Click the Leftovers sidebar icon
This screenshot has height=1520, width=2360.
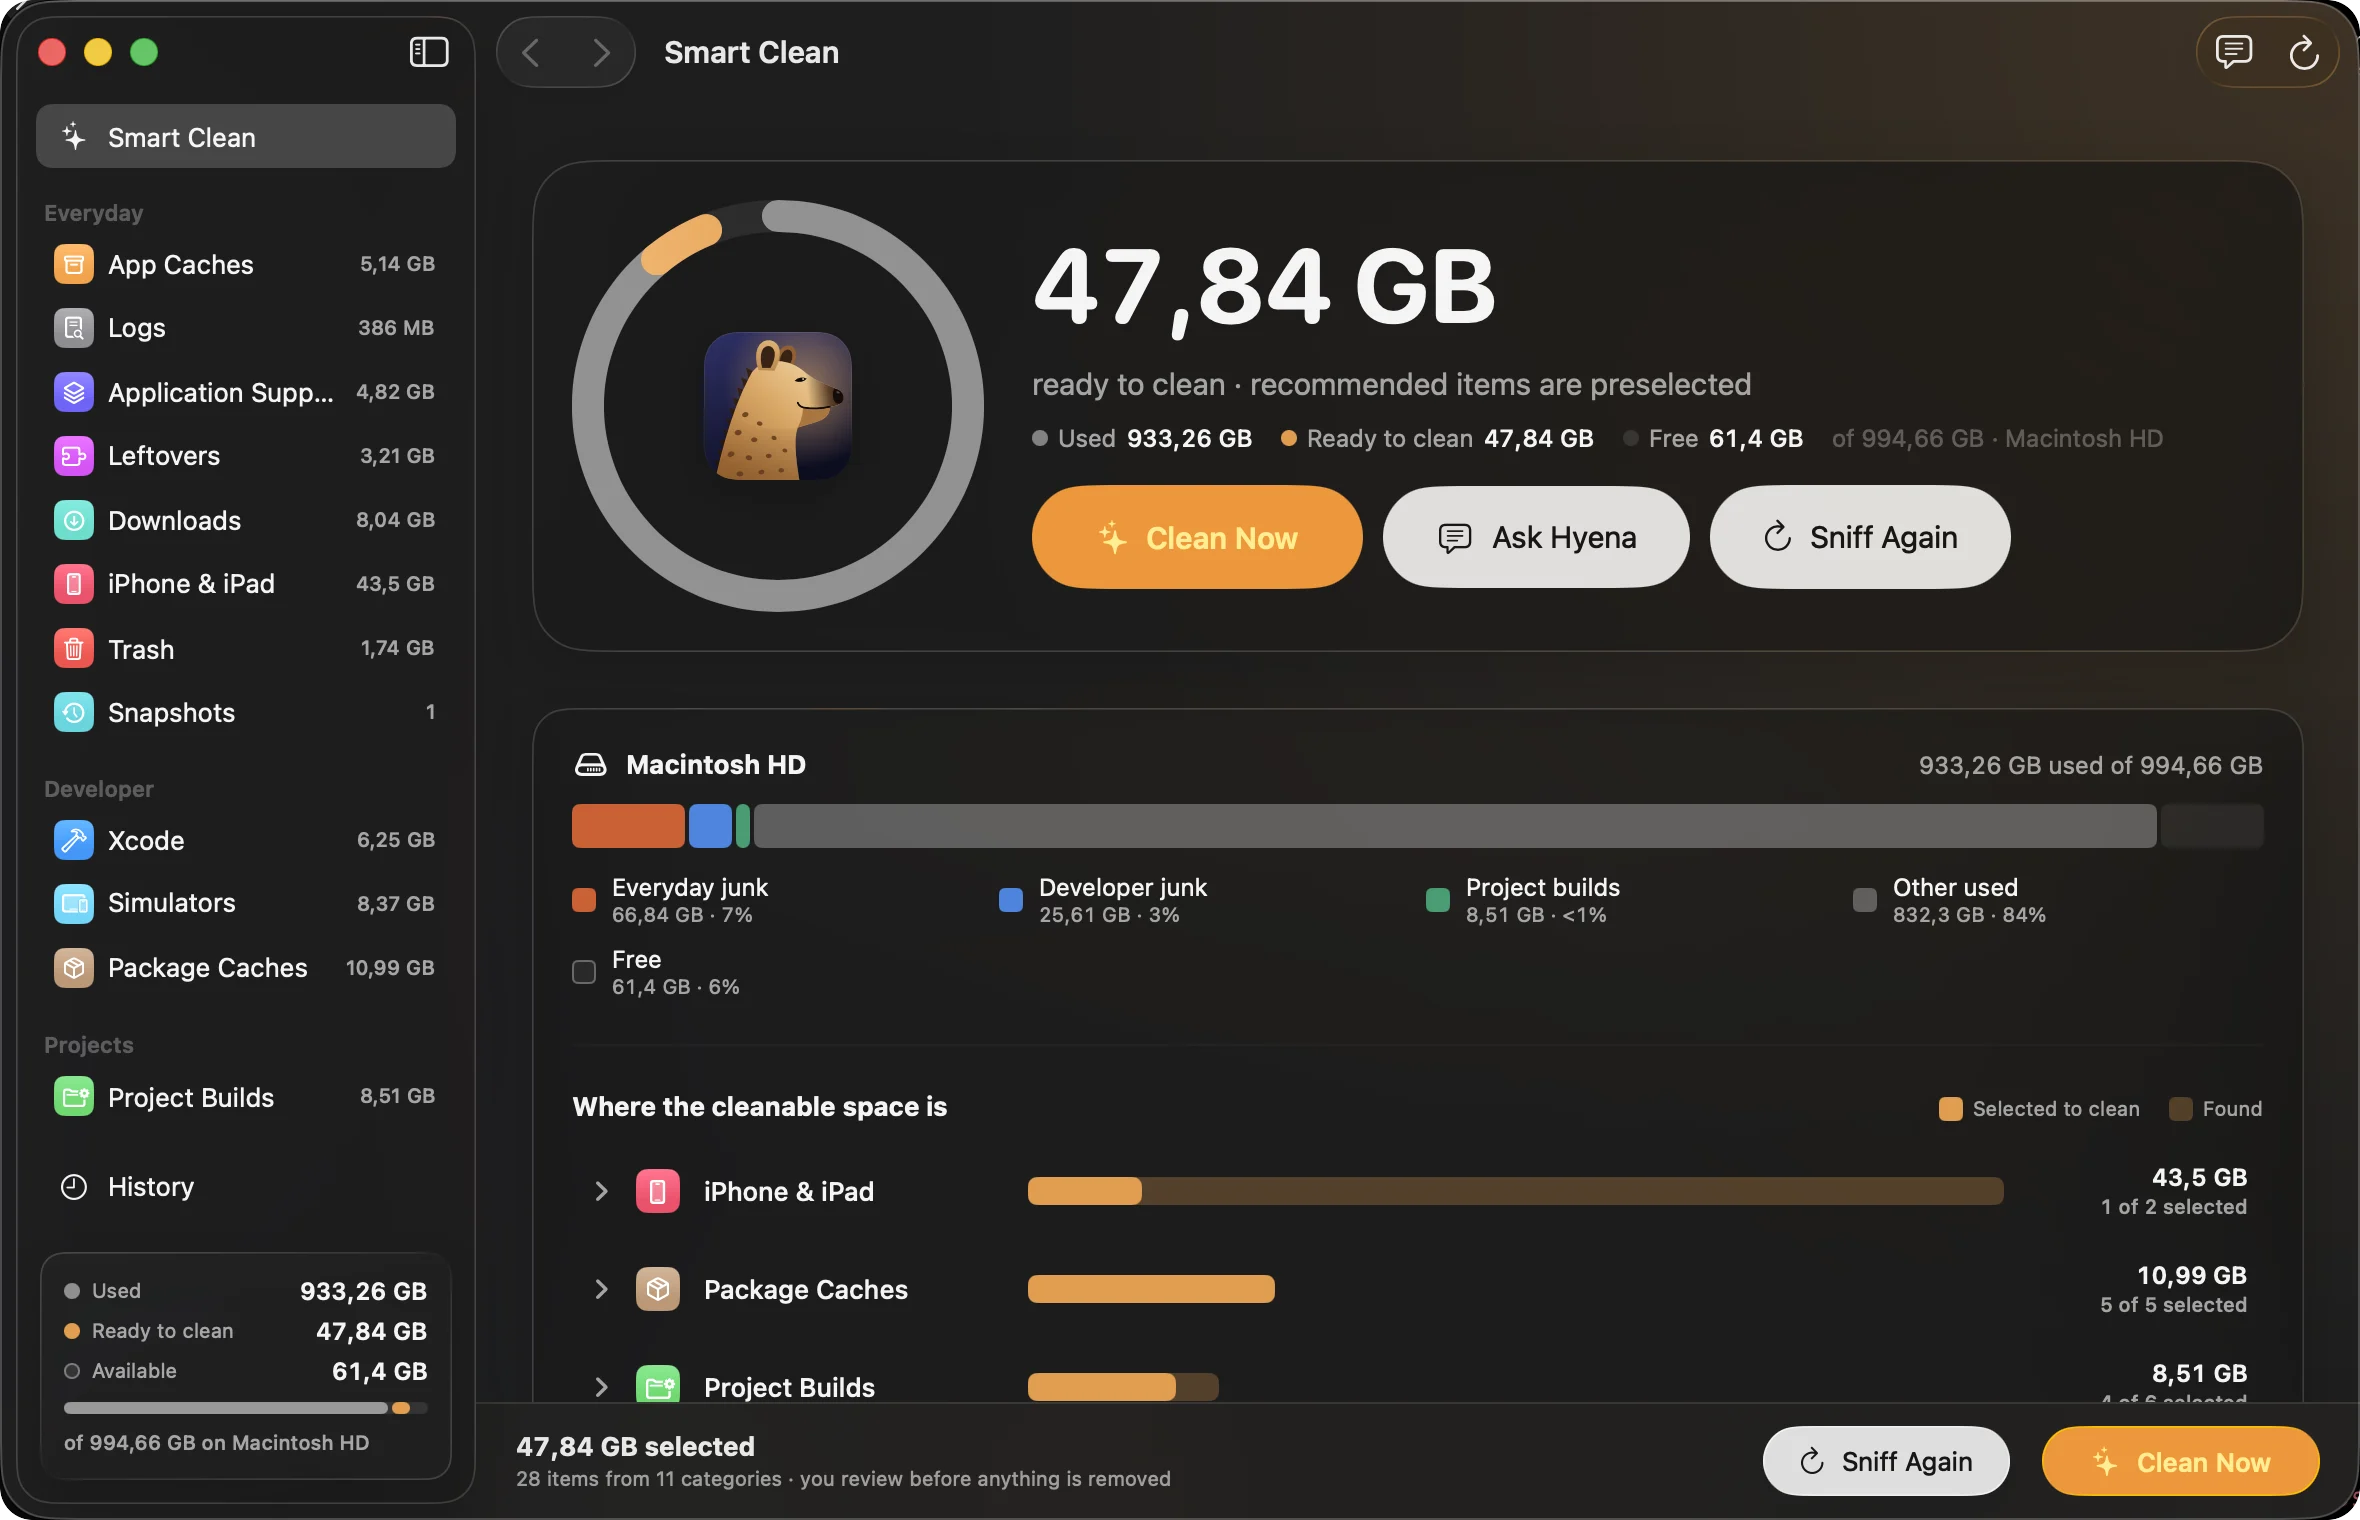[x=74, y=456]
